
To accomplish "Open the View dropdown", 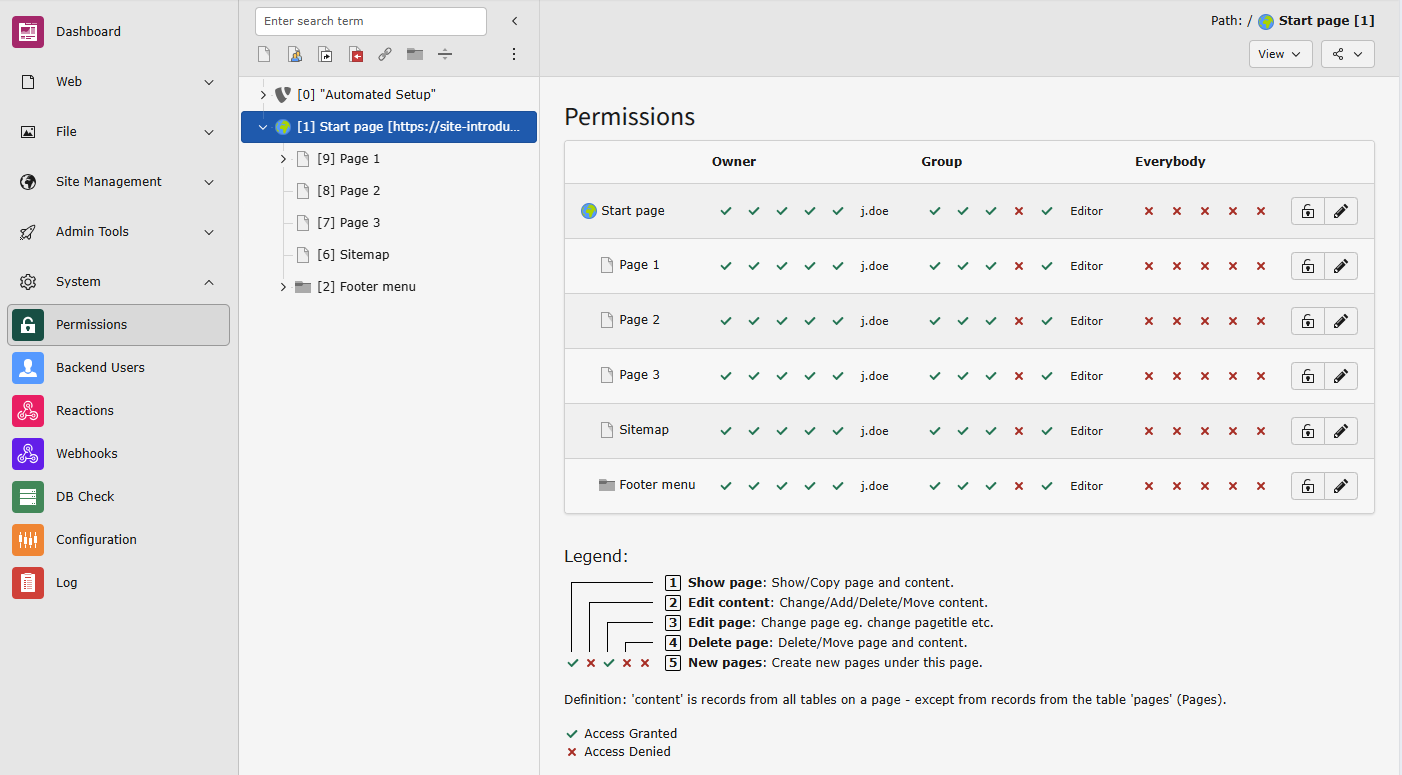I will [x=1280, y=54].
